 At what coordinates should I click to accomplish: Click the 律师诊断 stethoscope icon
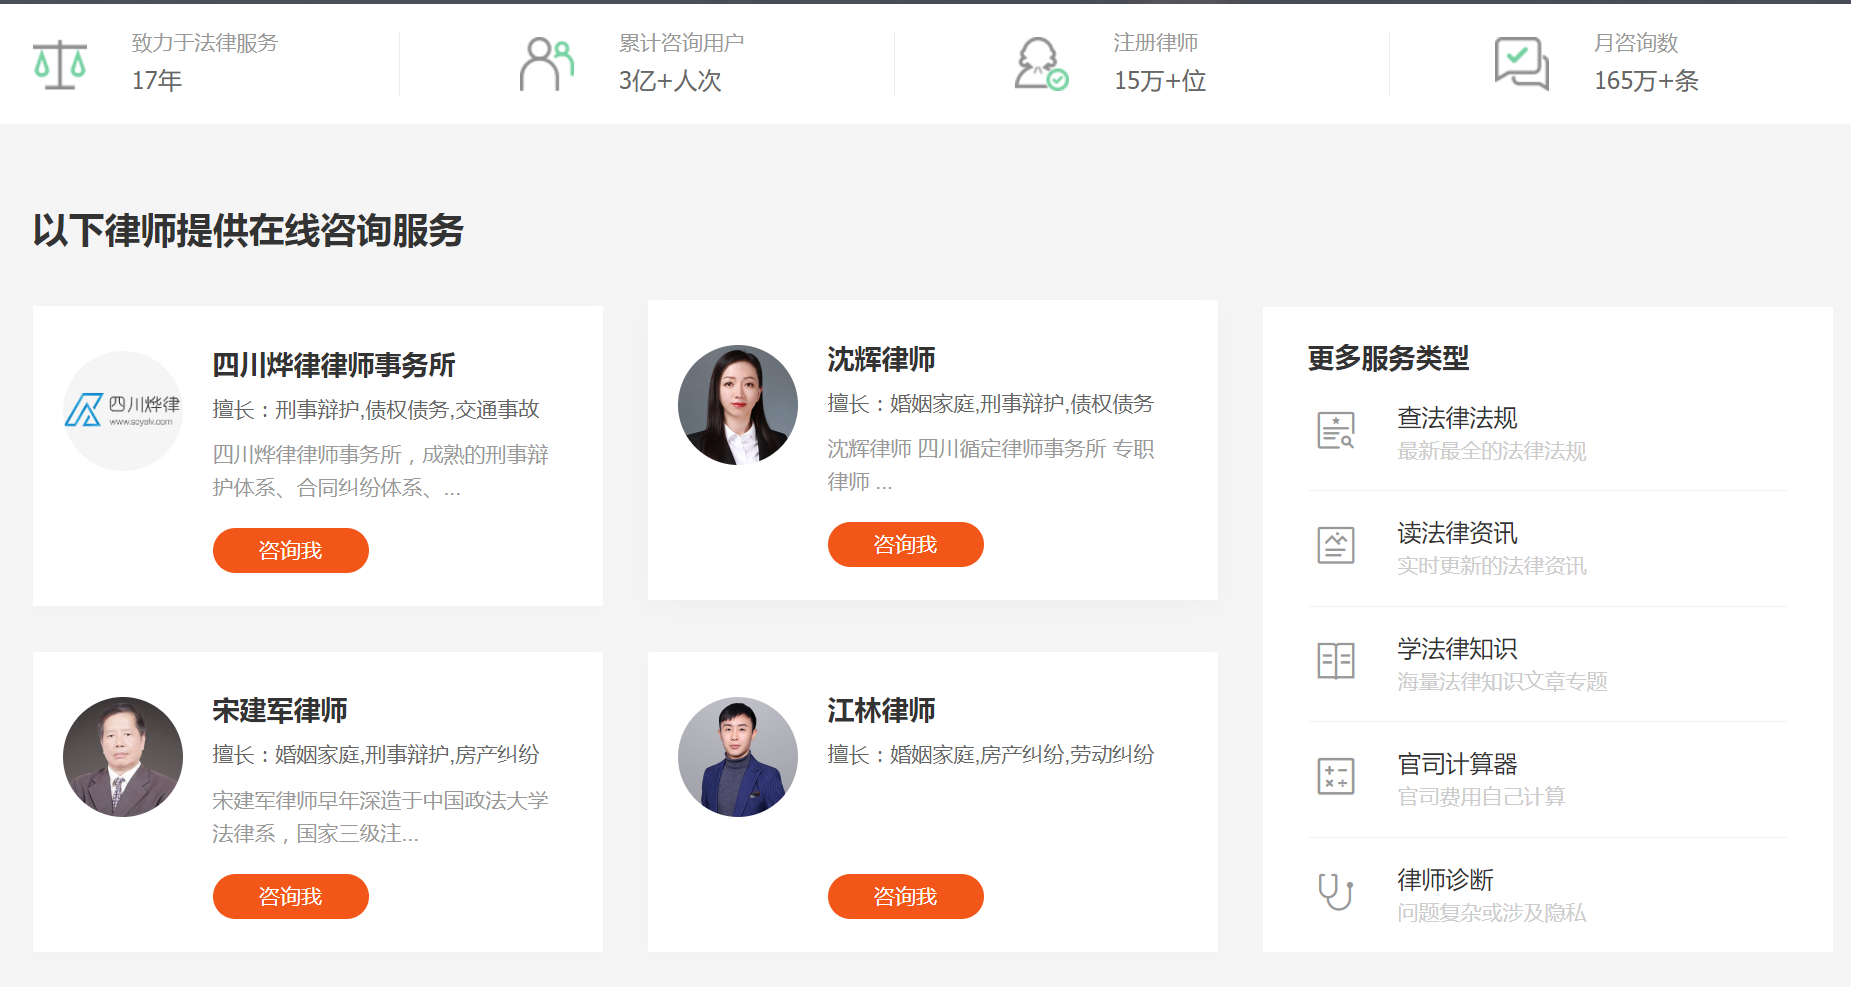pyautogui.click(x=1336, y=892)
